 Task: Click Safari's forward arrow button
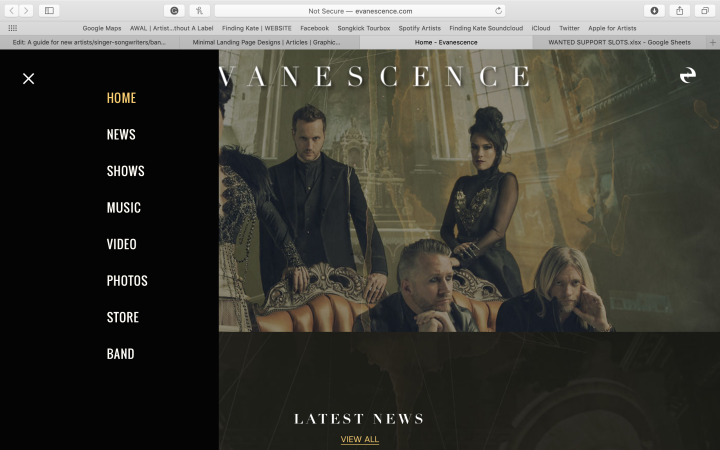click(26, 11)
